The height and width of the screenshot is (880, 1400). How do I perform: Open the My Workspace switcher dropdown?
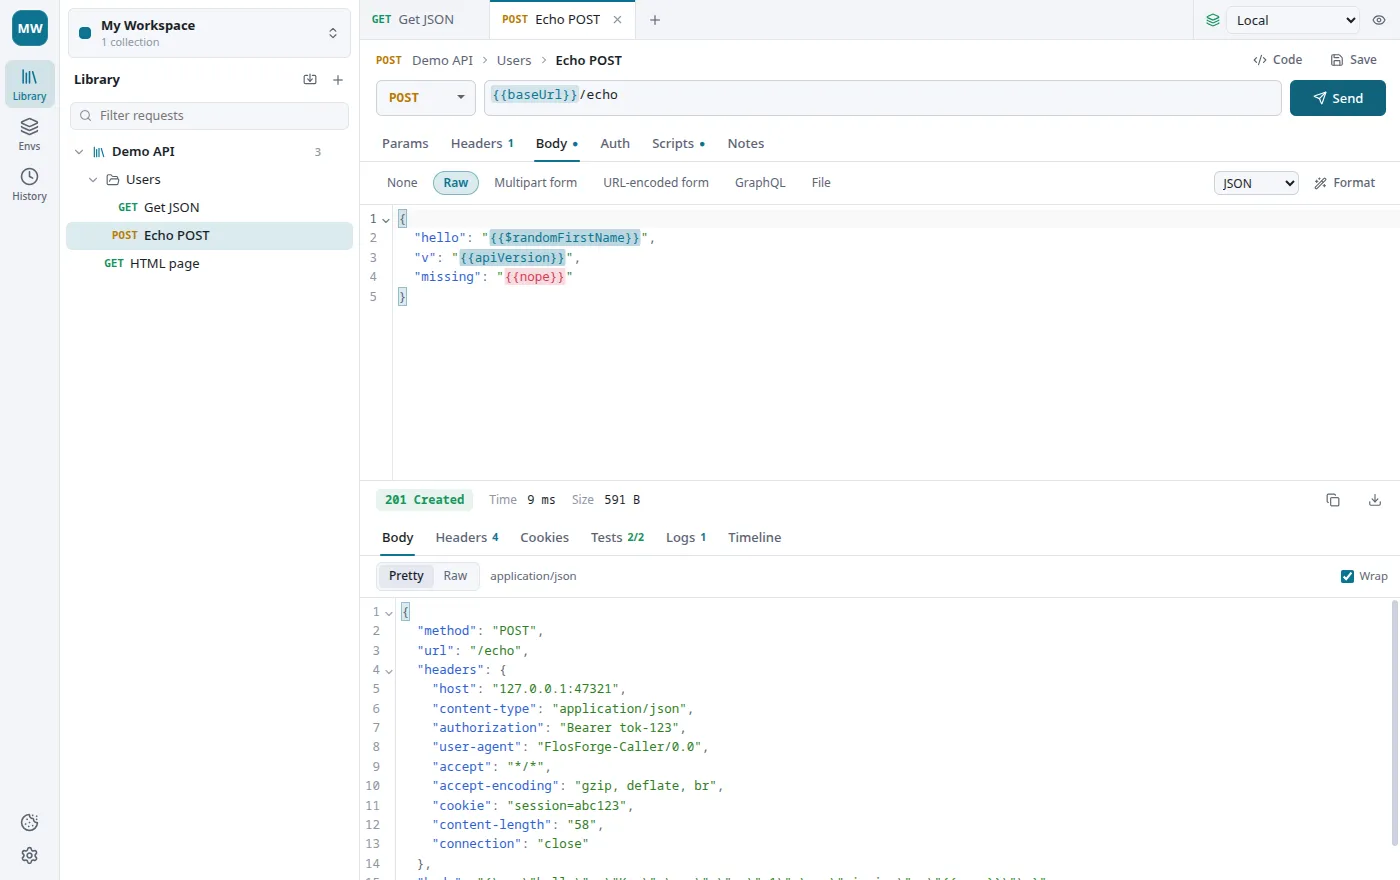(x=209, y=33)
